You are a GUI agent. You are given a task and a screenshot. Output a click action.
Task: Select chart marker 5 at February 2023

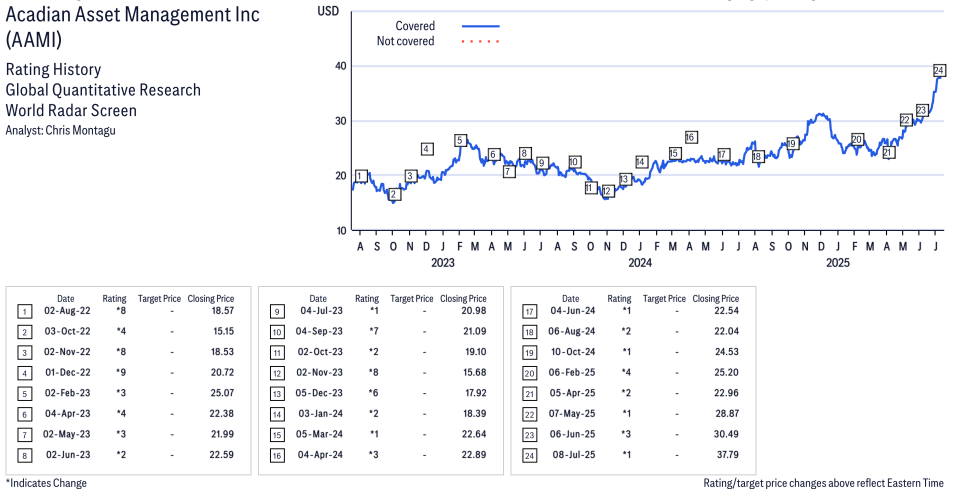460,141
